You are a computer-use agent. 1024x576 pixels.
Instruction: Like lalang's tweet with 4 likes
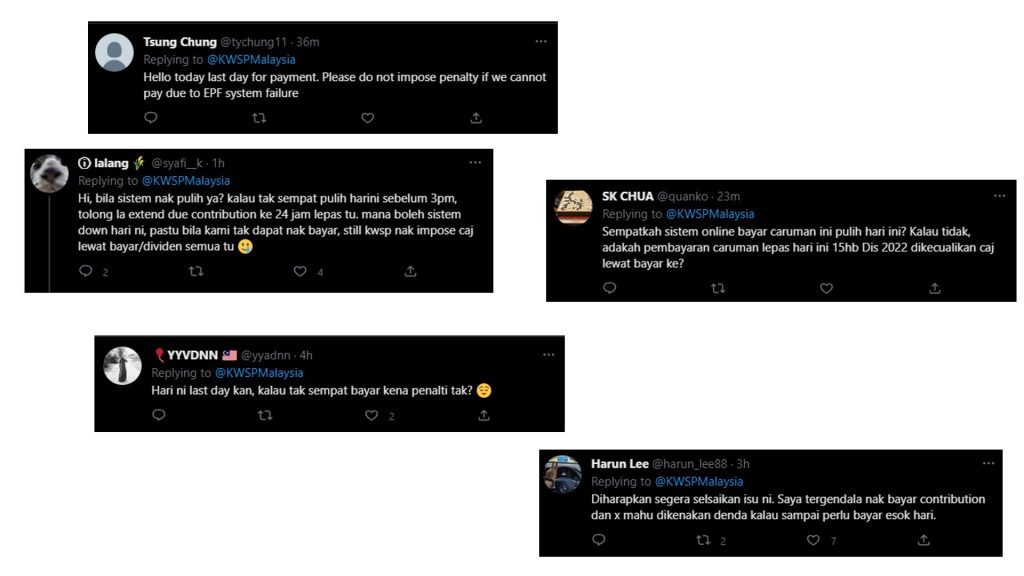(300, 271)
